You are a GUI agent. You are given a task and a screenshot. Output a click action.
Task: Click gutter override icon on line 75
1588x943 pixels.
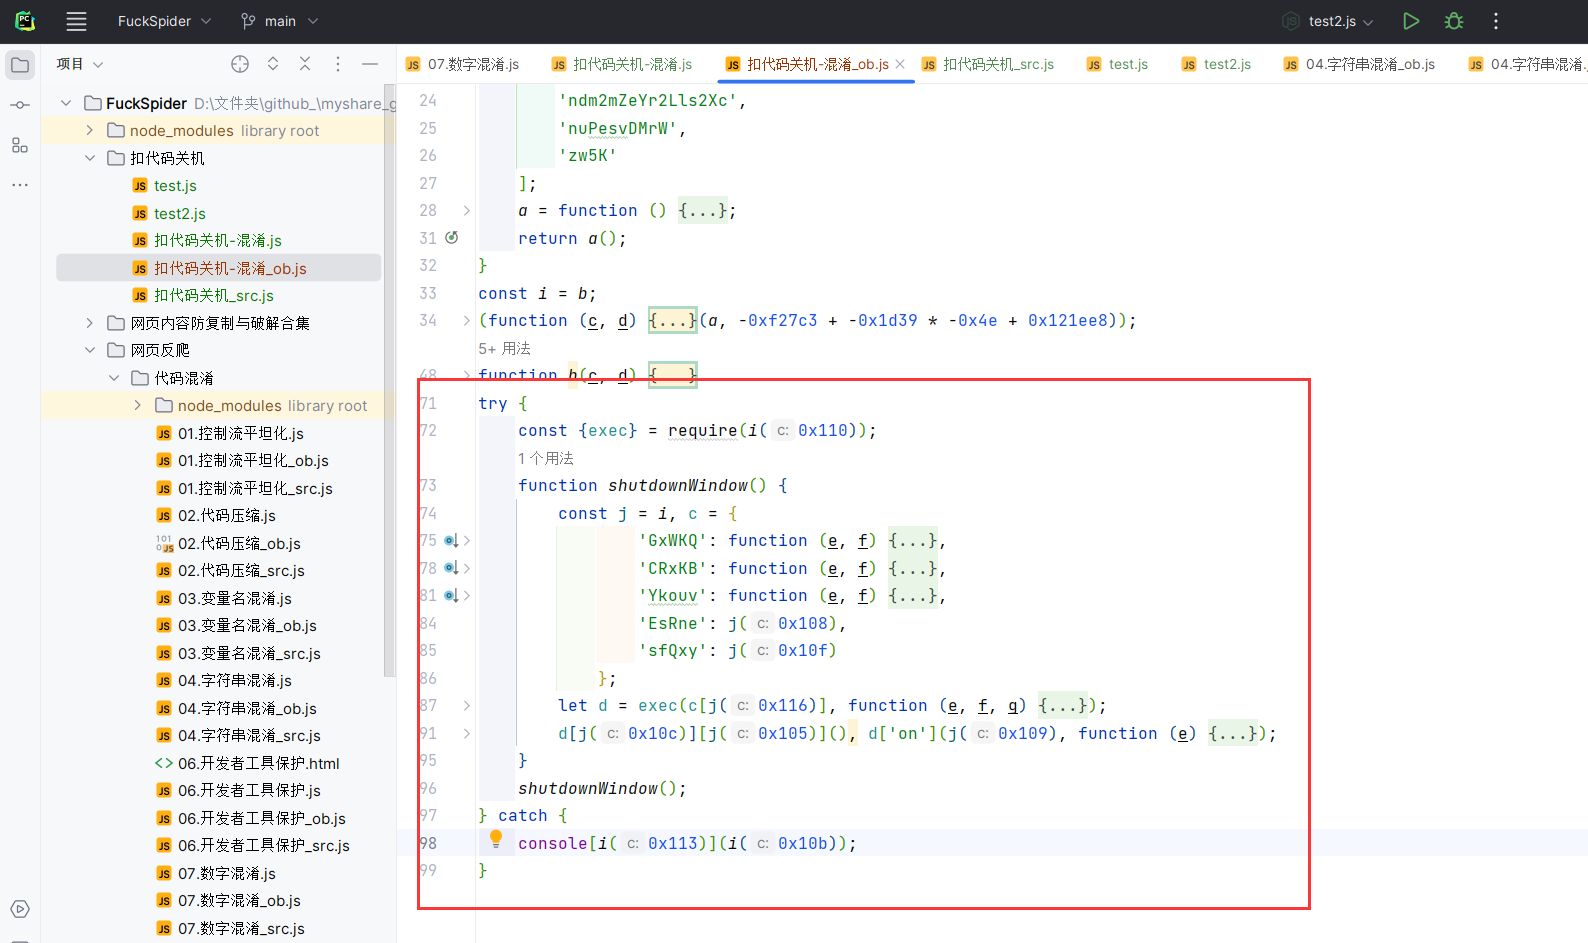pyautogui.click(x=451, y=541)
